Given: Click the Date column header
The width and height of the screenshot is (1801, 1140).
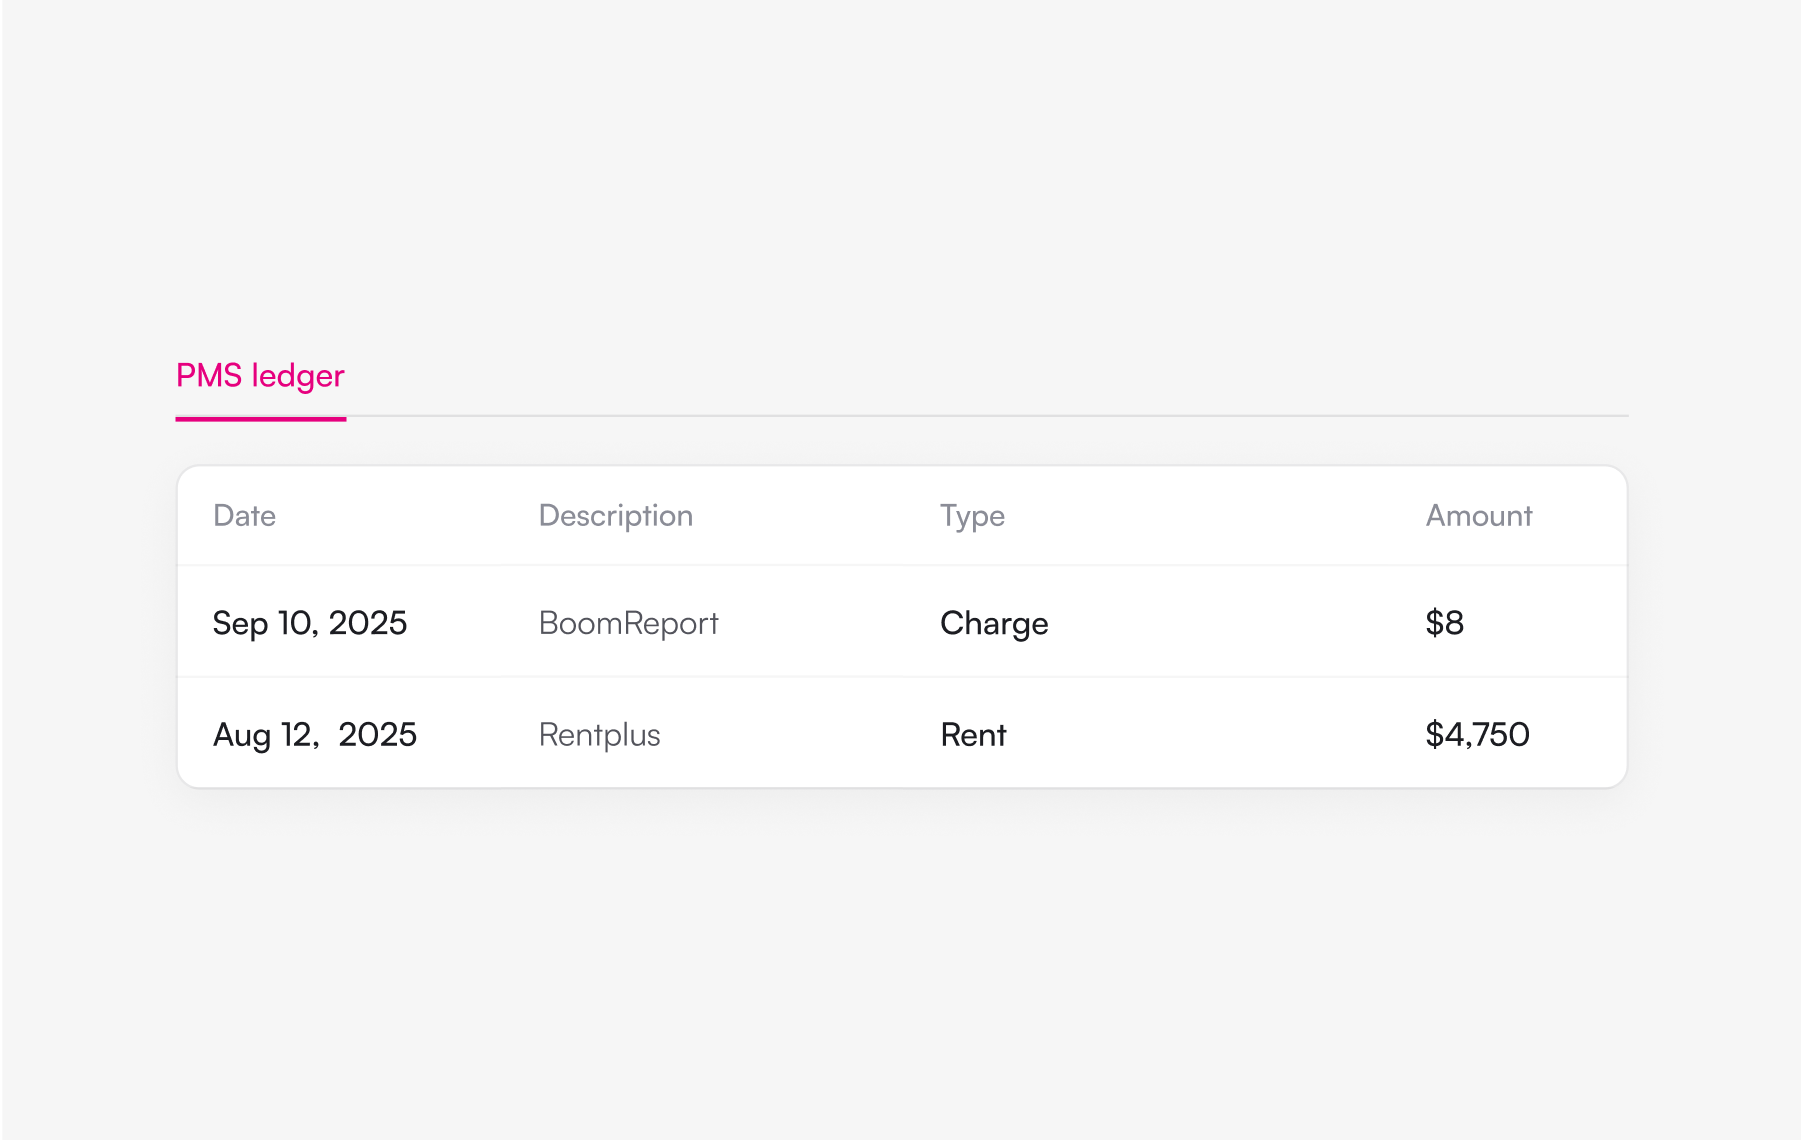Looking at the screenshot, I should pyautogui.click(x=244, y=516).
